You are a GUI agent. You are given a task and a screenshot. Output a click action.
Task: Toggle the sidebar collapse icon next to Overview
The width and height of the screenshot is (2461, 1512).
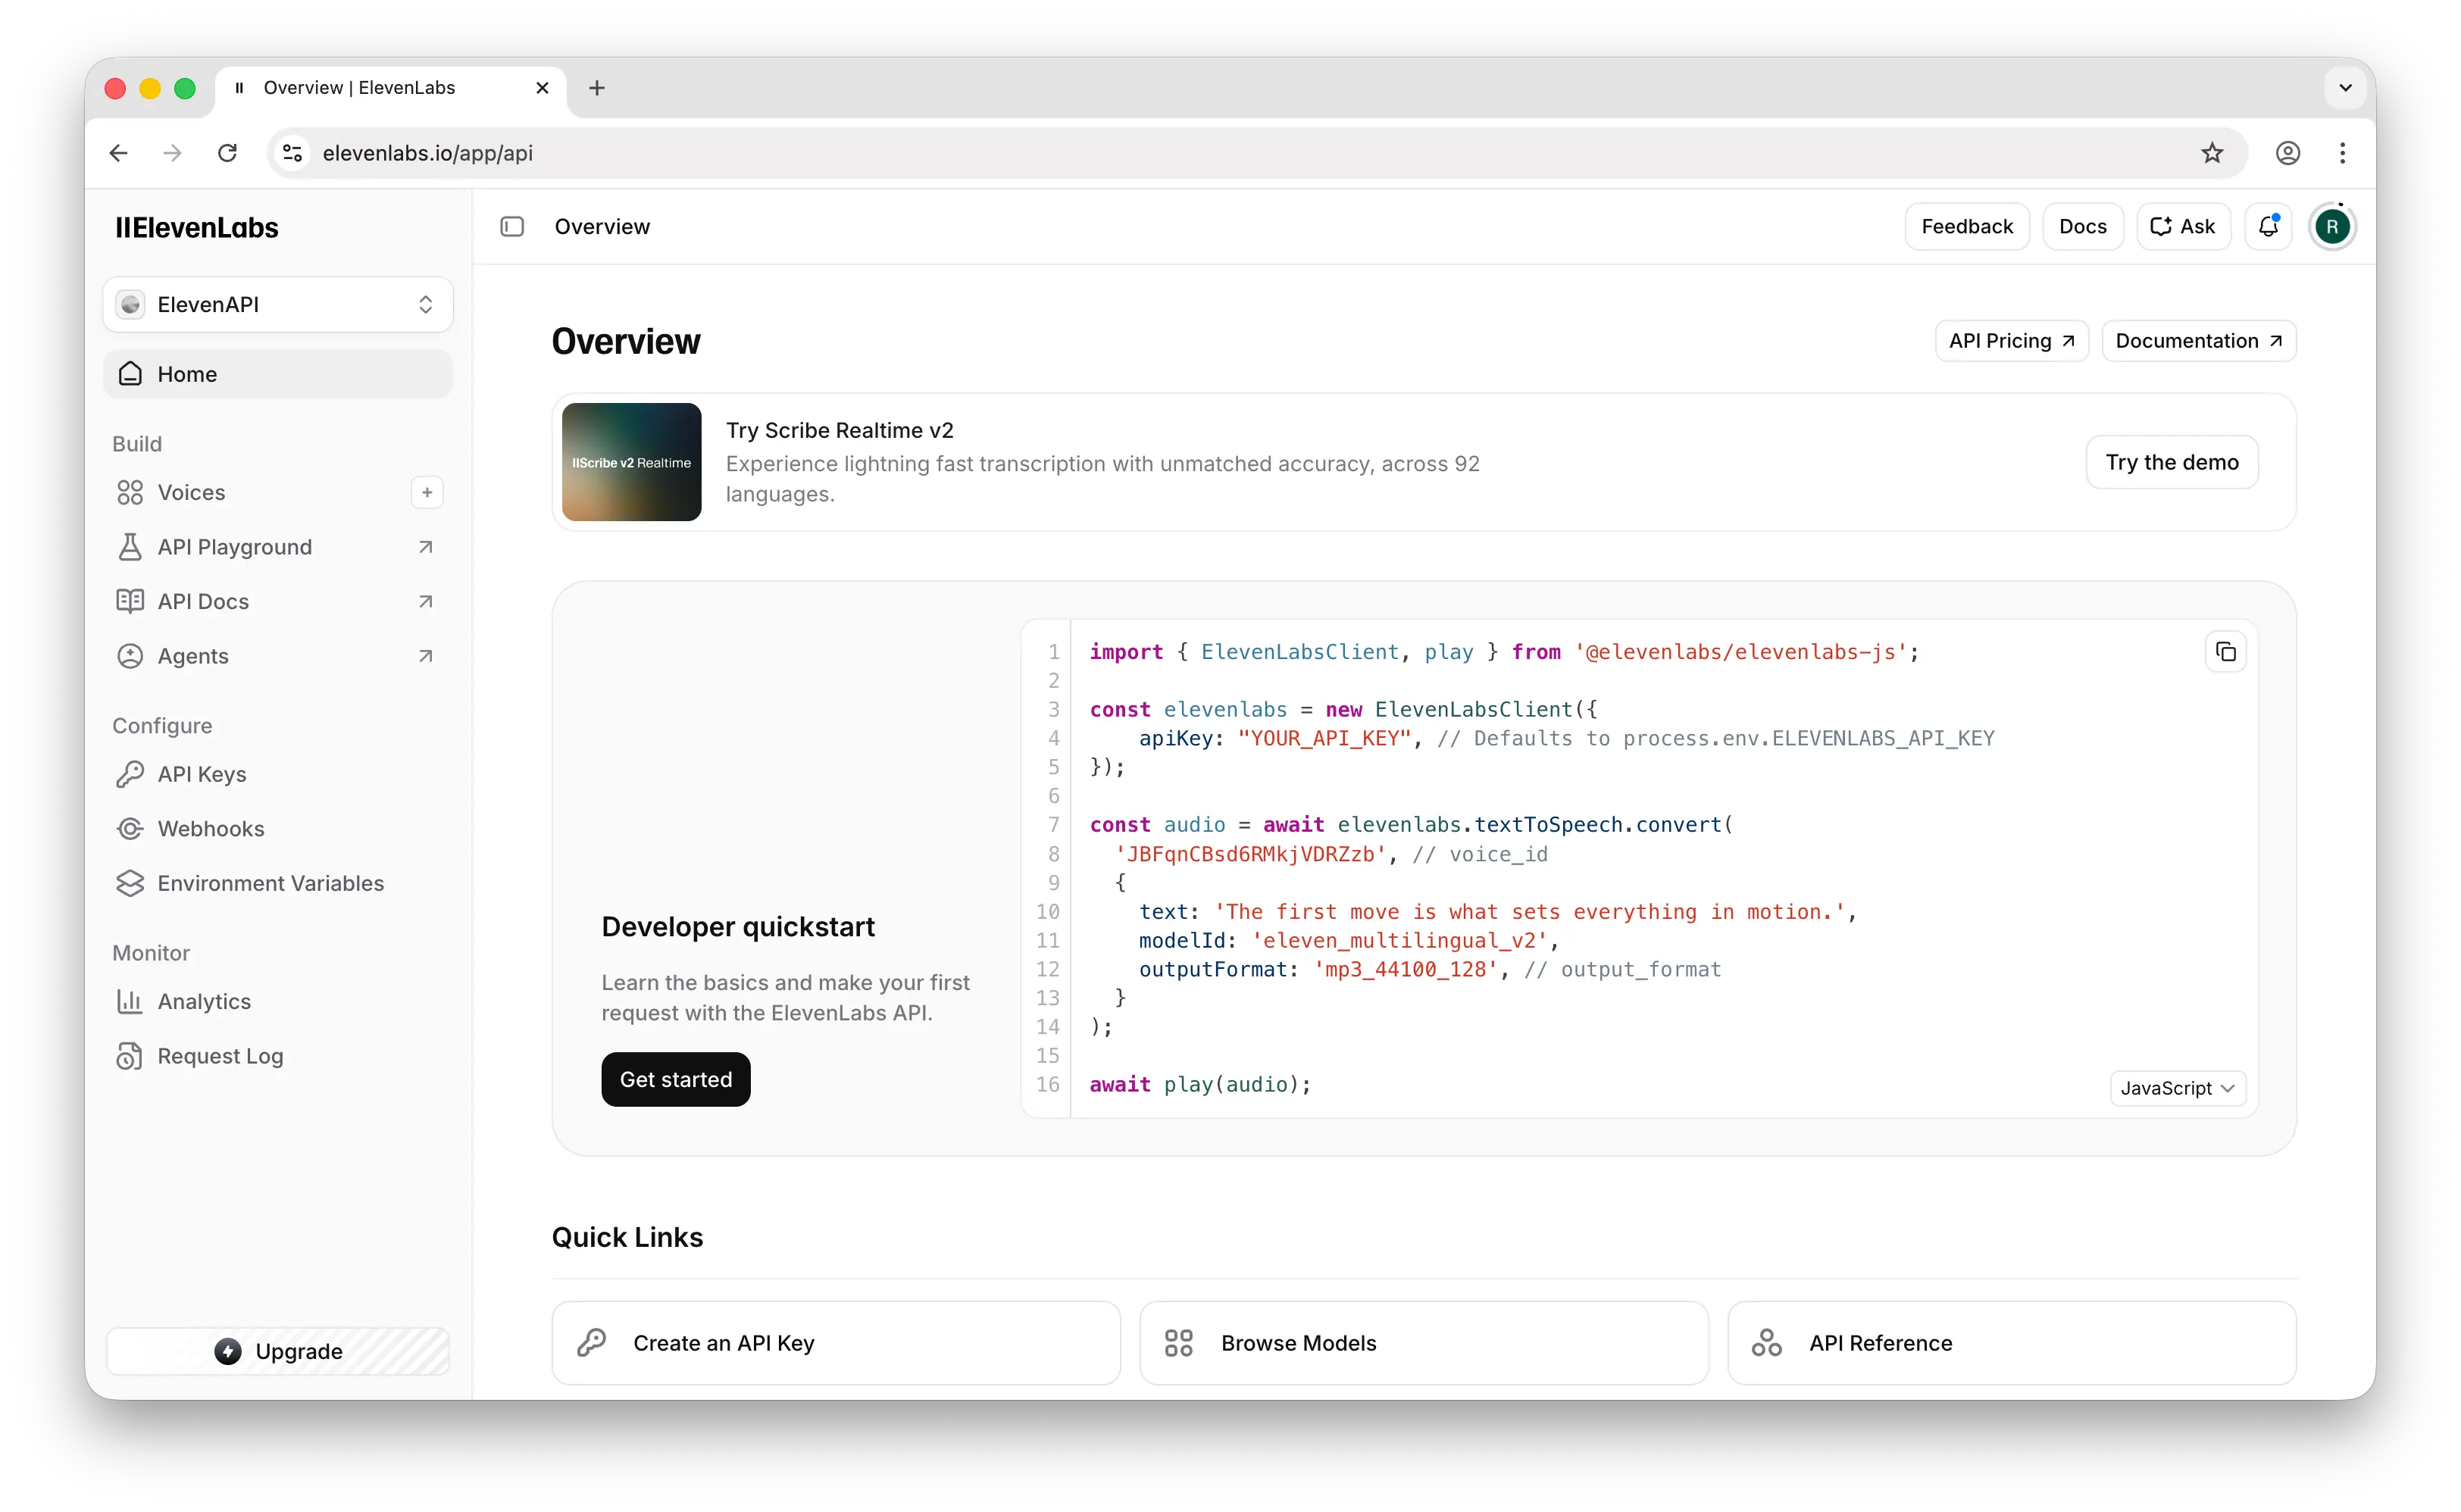point(511,226)
